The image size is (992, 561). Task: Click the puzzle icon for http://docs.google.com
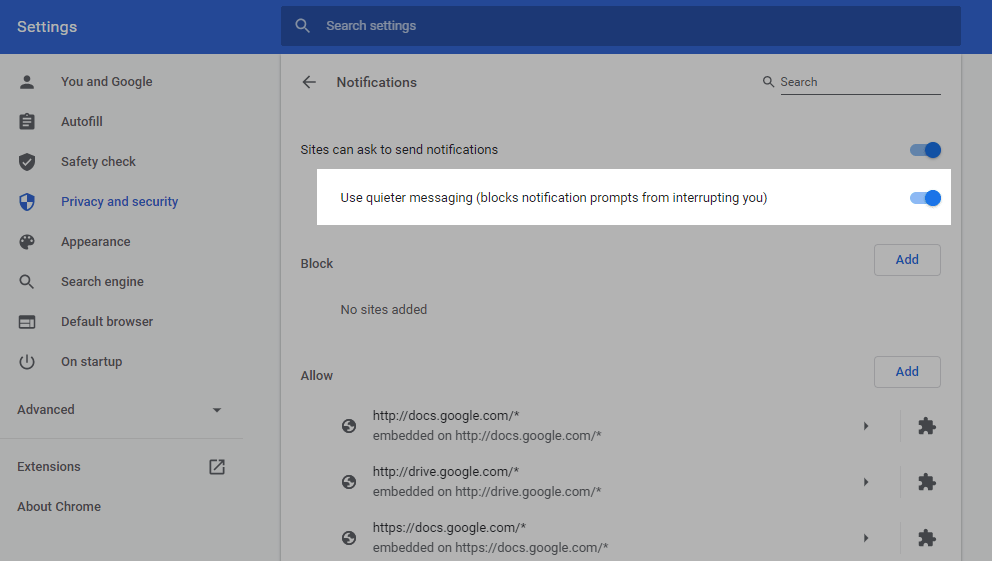click(x=927, y=426)
